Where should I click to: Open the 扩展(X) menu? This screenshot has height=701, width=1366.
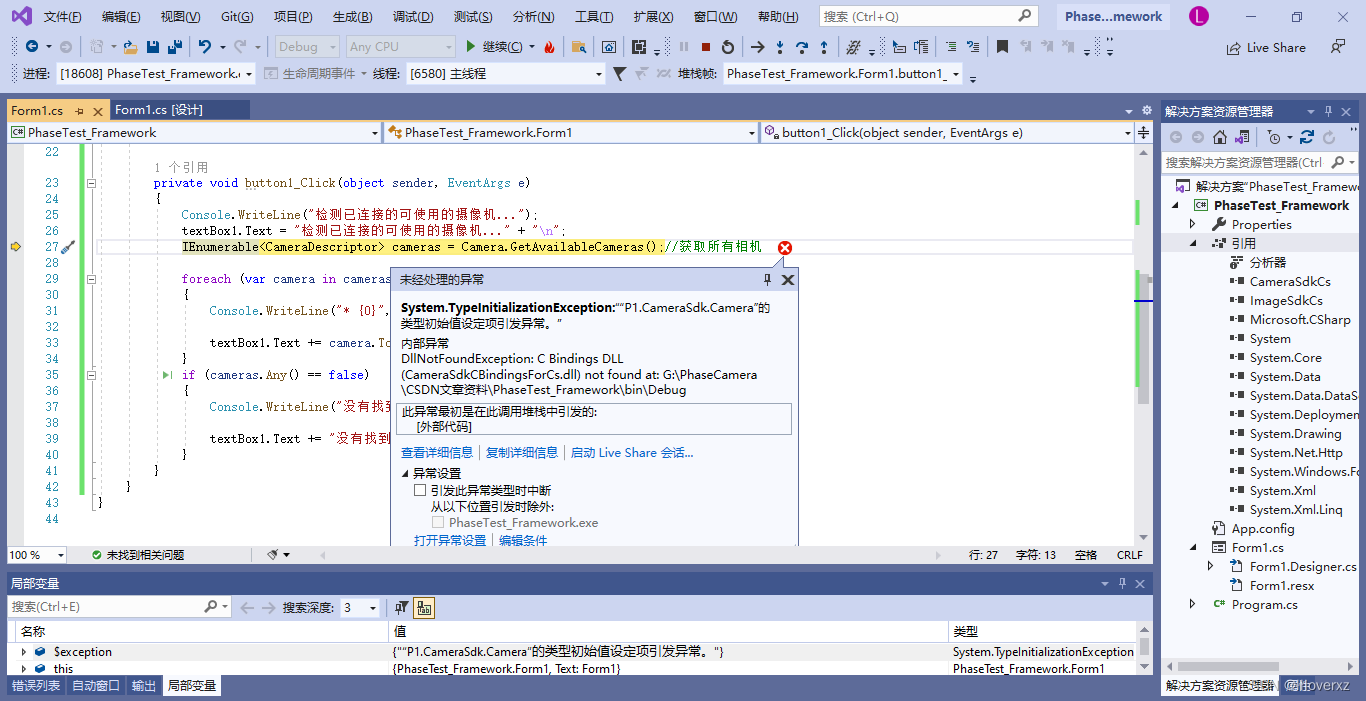coord(653,17)
